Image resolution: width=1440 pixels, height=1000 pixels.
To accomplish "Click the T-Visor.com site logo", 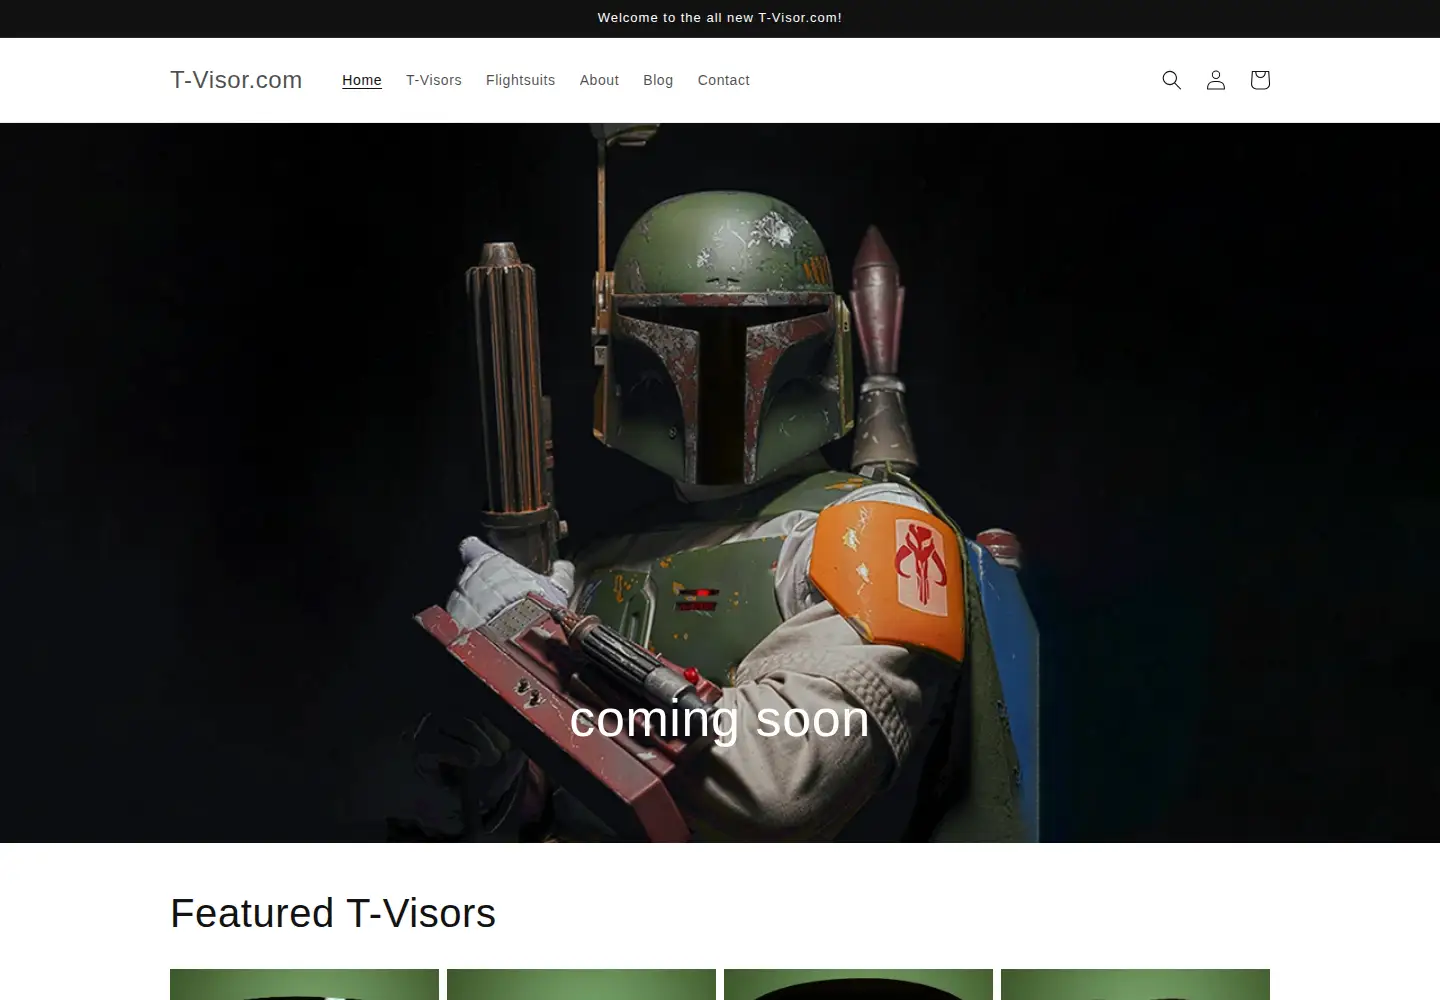I will tap(236, 80).
